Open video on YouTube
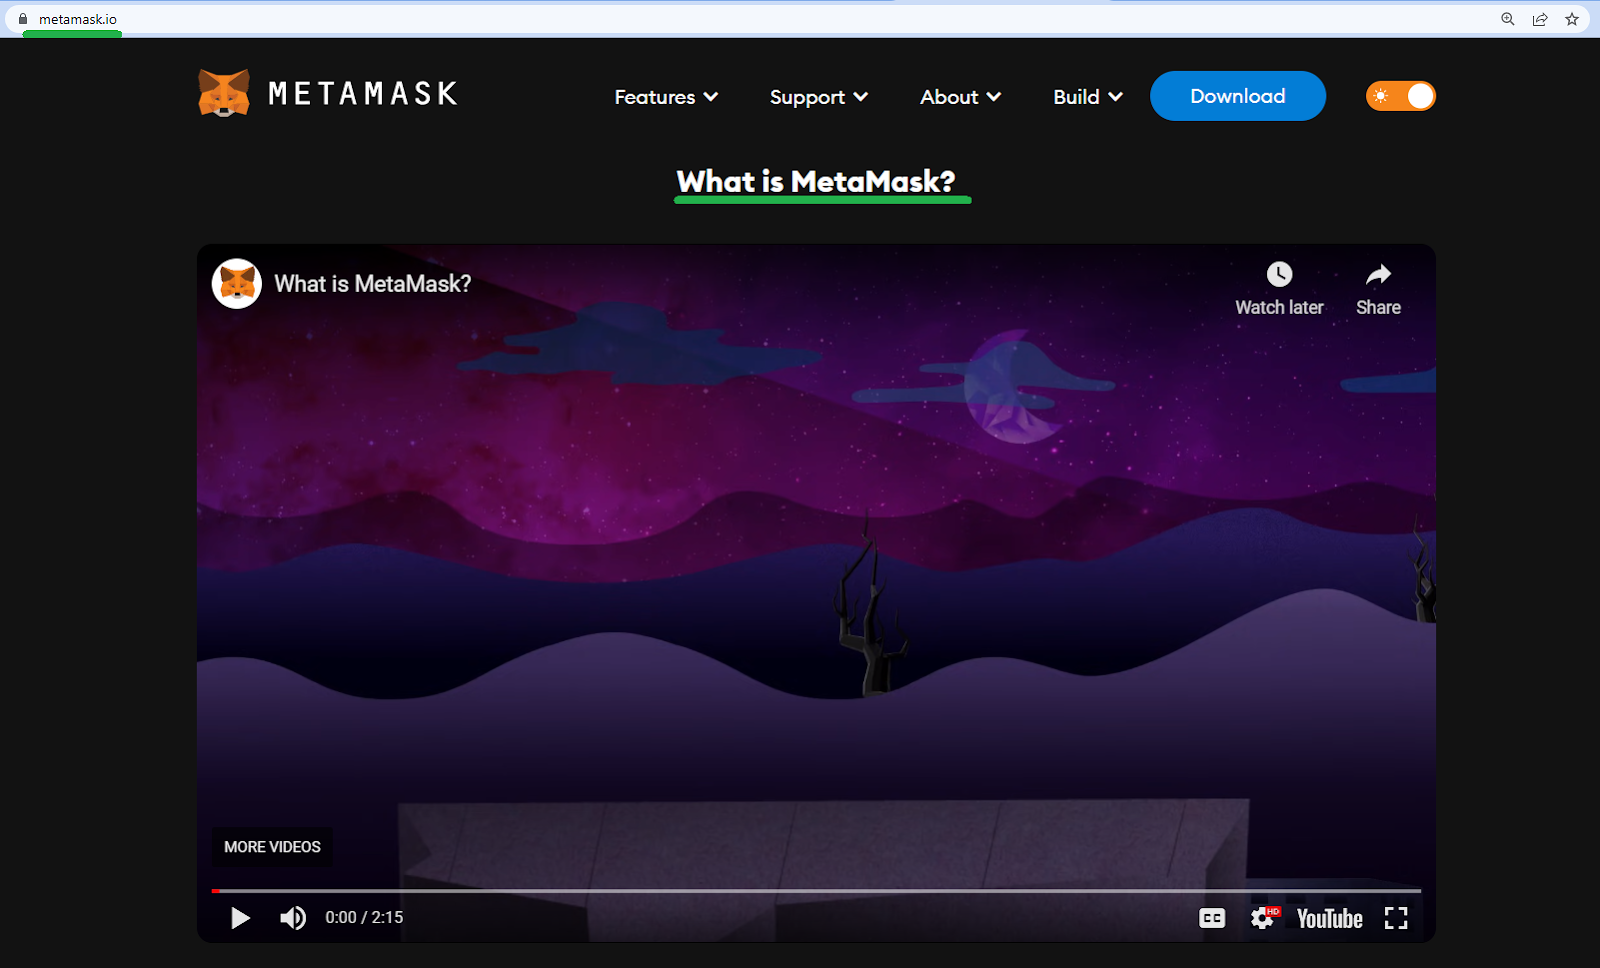Screen dimensions: 1600x968 1329,919
